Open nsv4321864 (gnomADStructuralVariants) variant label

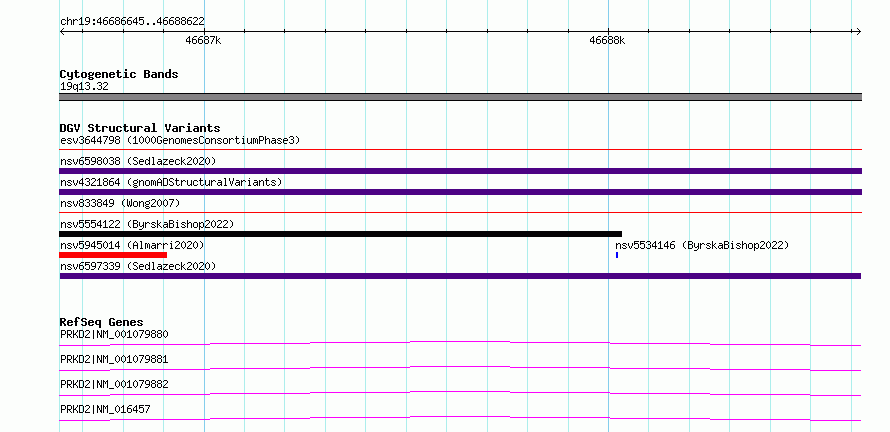(x=171, y=182)
